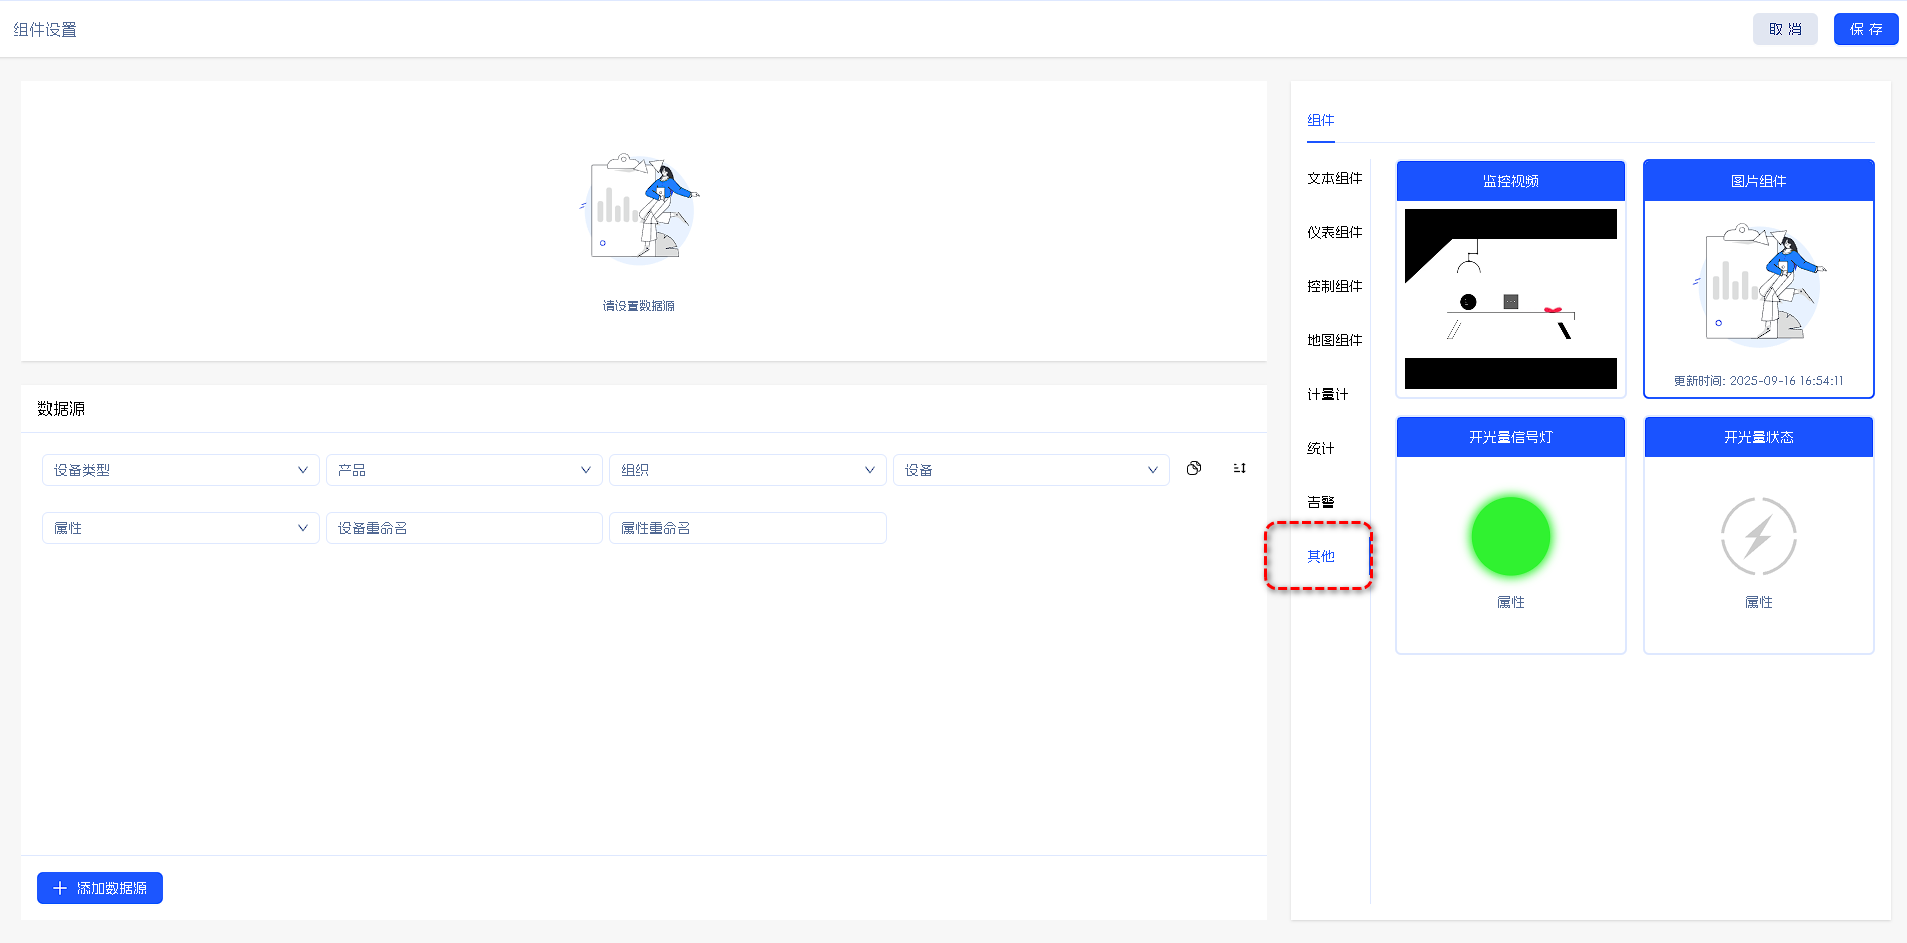Expand the 设备 selector
Screen dimensions: 1907x943
pyautogui.click(x=1030, y=470)
